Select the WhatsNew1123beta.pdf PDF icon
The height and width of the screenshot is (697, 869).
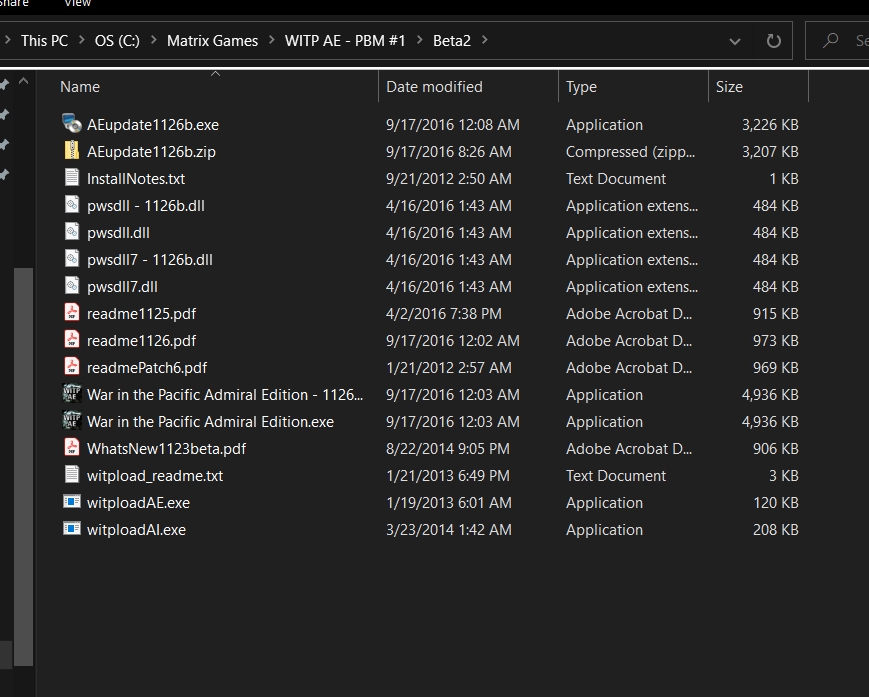(72, 448)
